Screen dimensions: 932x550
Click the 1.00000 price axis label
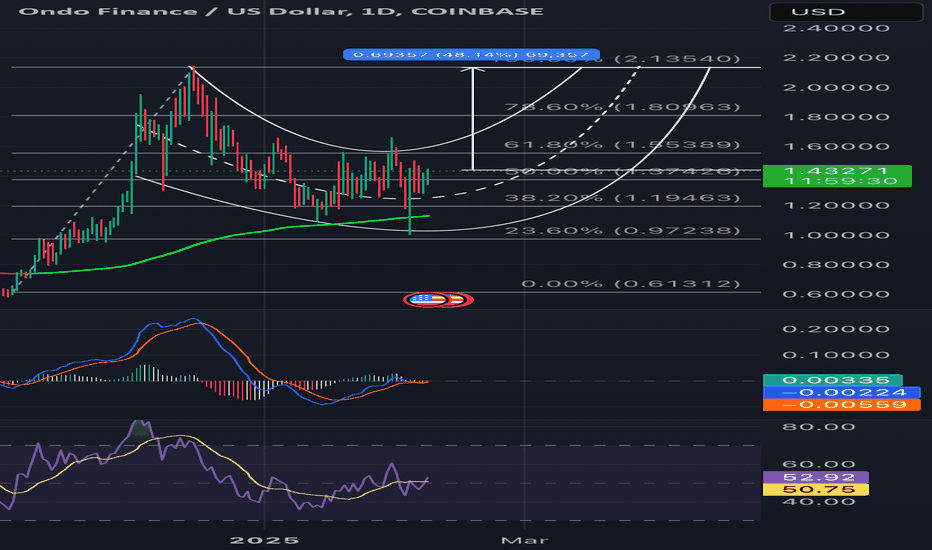tap(836, 235)
